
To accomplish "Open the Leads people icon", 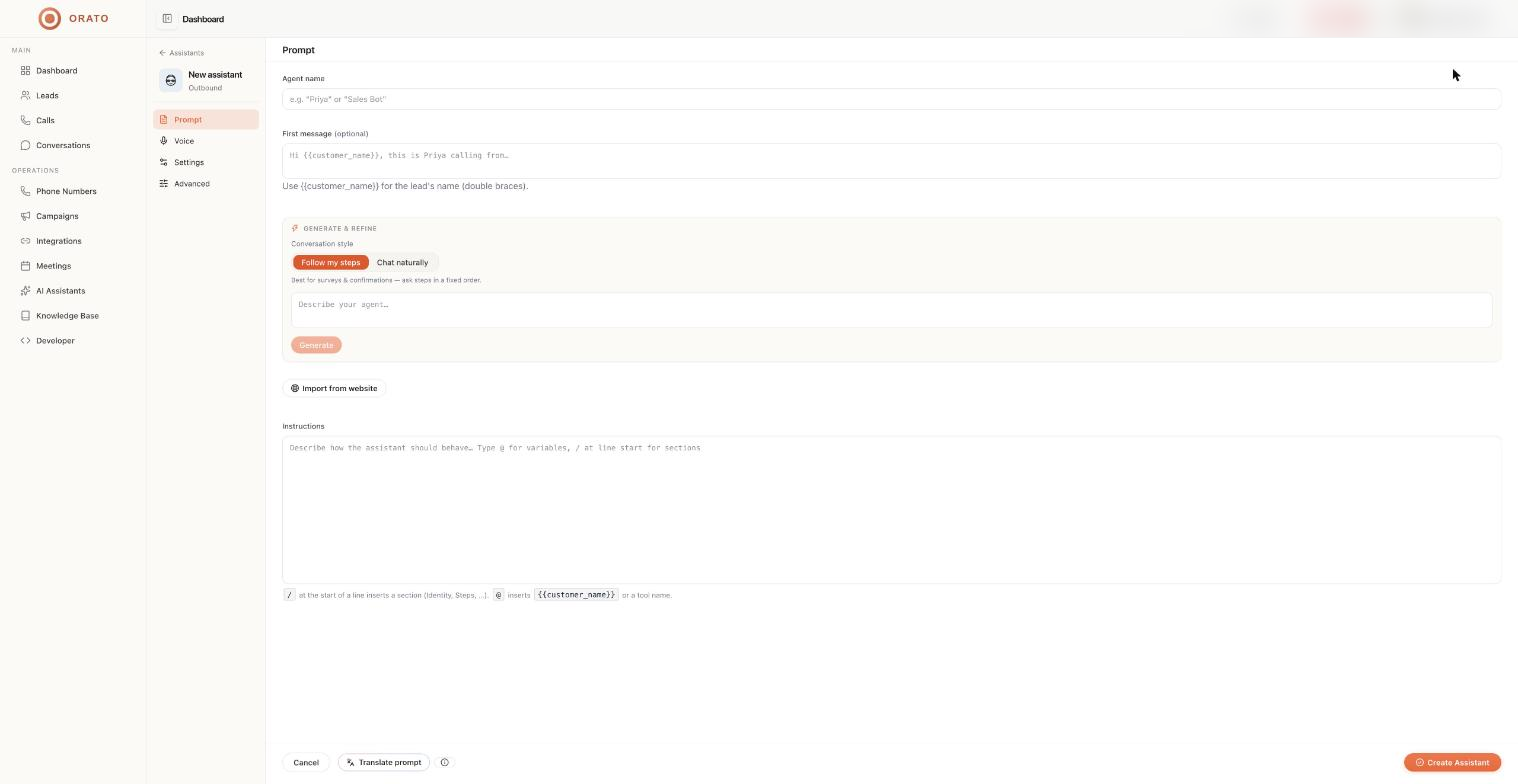I will point(25,95).
